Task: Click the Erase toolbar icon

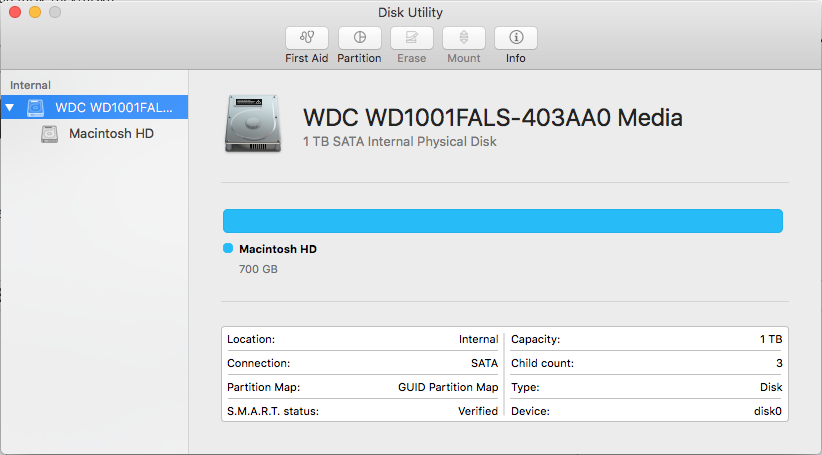Action: click(x=411, y=38)
